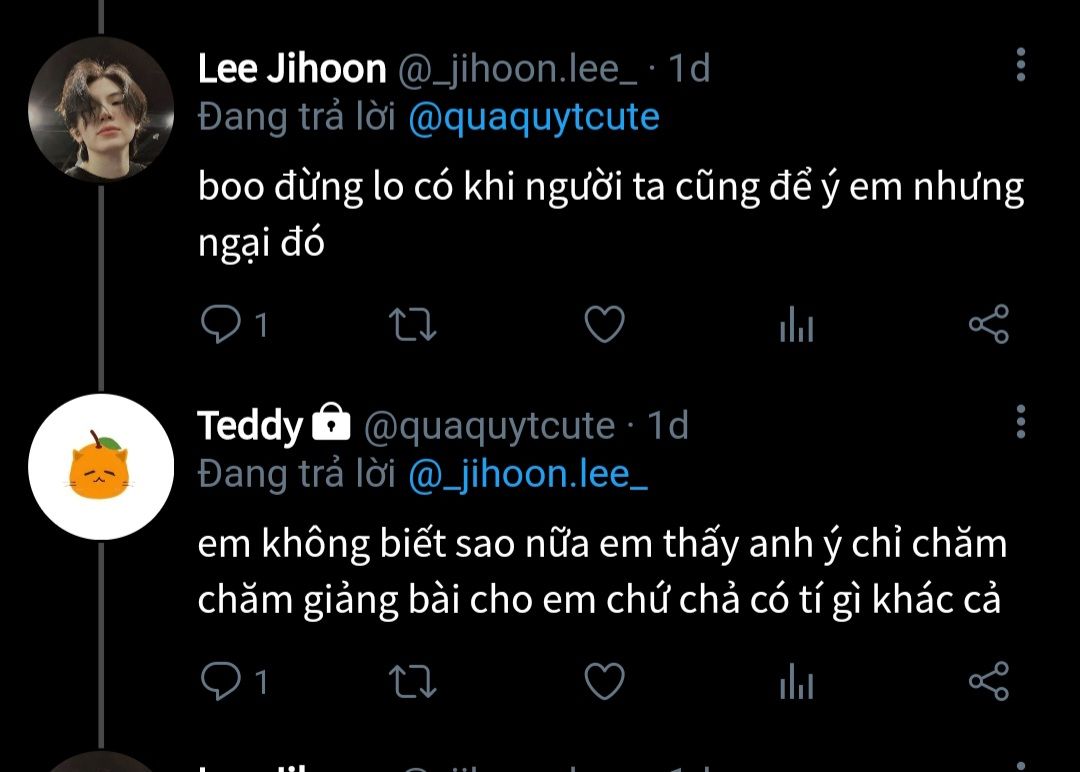Like Lee Jihoon's reply

pos(605,324)
